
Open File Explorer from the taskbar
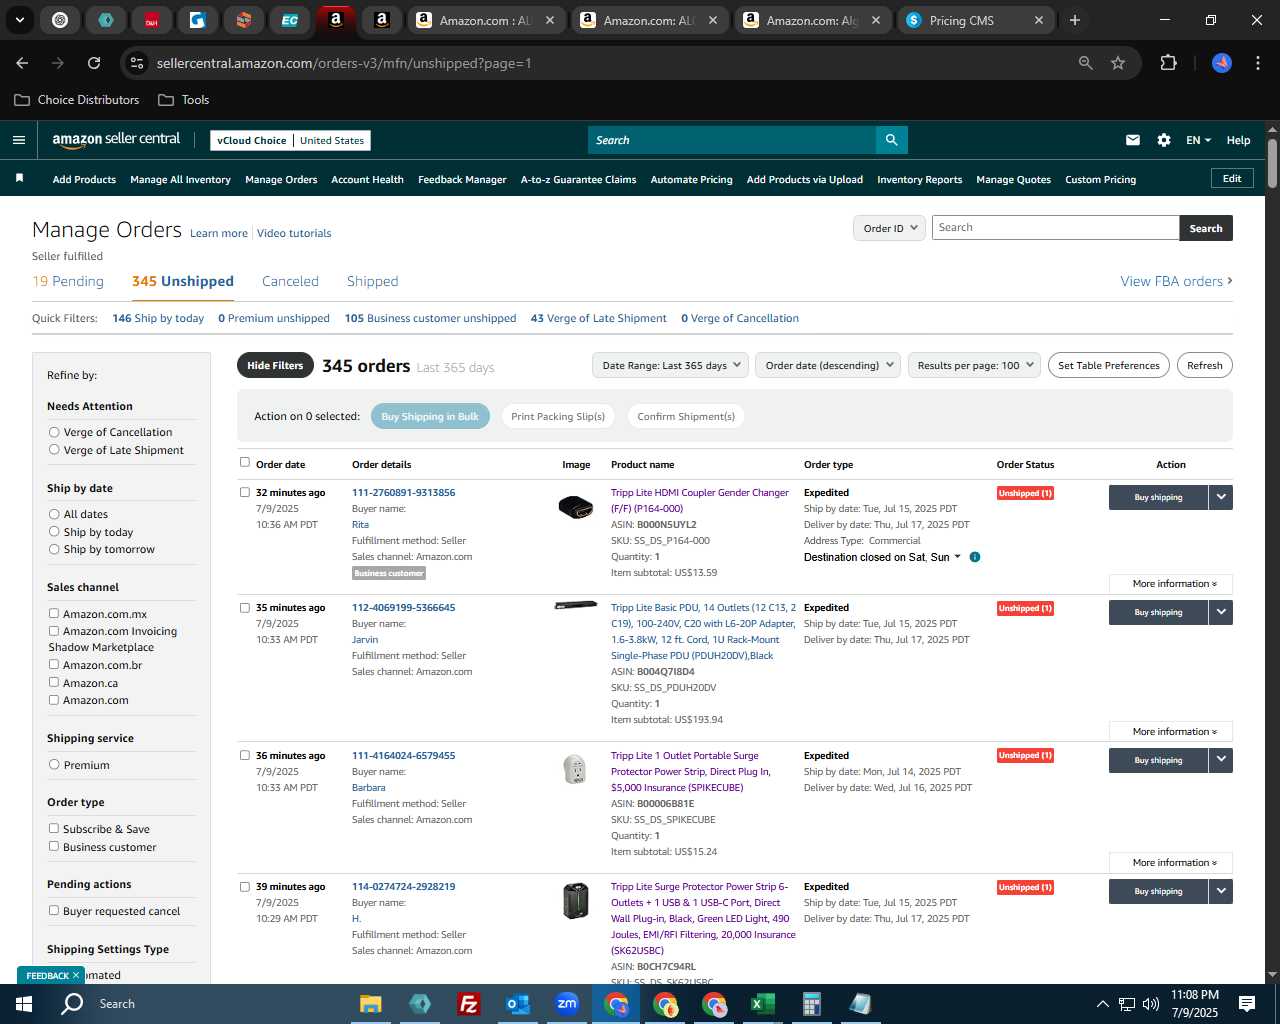pyautogui.click(x=371, y=1004)
